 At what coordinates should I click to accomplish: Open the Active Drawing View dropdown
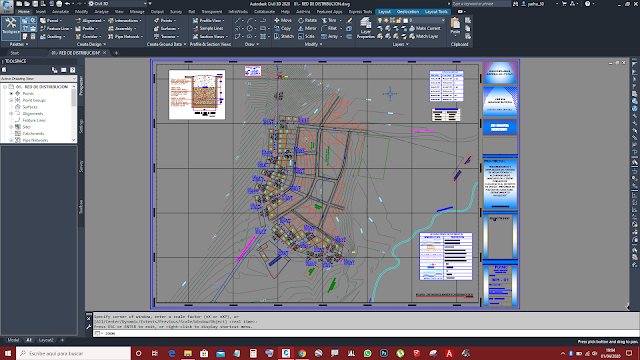38,78
